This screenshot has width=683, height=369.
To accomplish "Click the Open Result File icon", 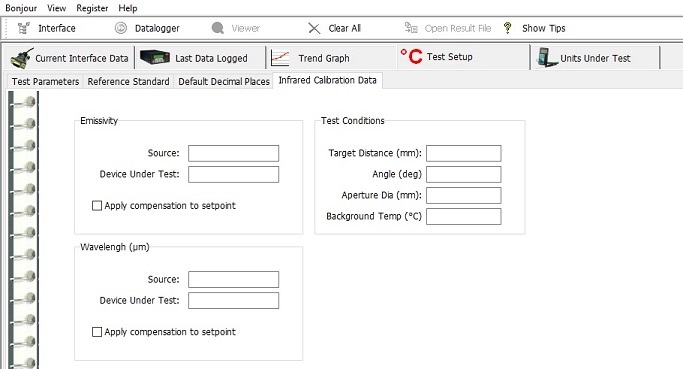I will pyautogui.click(x=411, y=28).
